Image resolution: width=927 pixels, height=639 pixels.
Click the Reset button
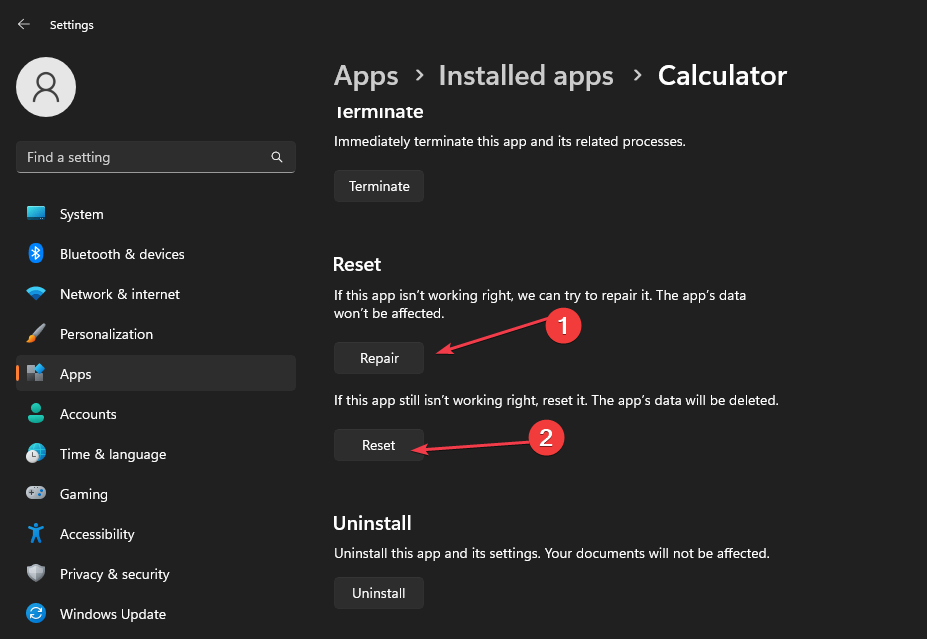379,445
